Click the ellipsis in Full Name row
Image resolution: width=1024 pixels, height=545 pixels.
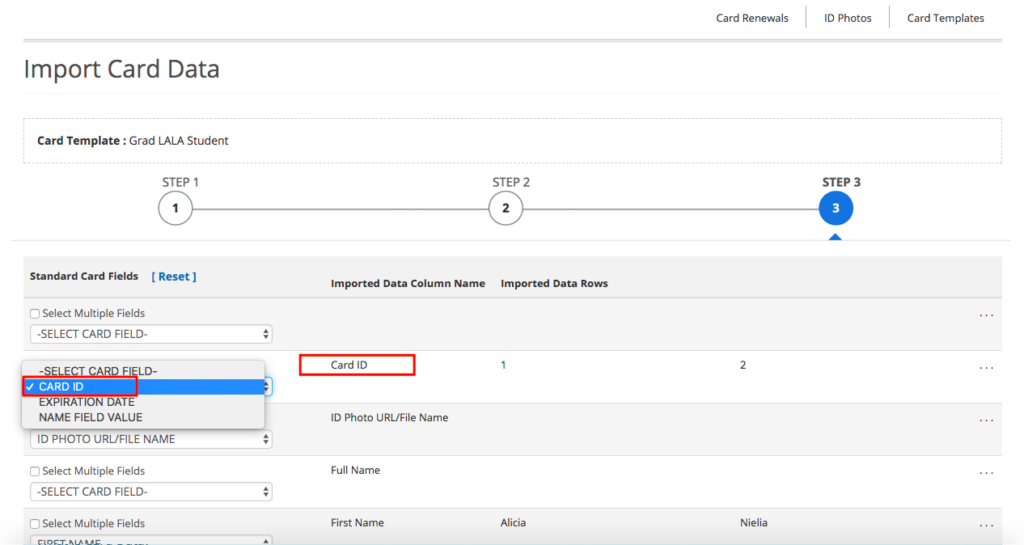[x=986, y=474]
